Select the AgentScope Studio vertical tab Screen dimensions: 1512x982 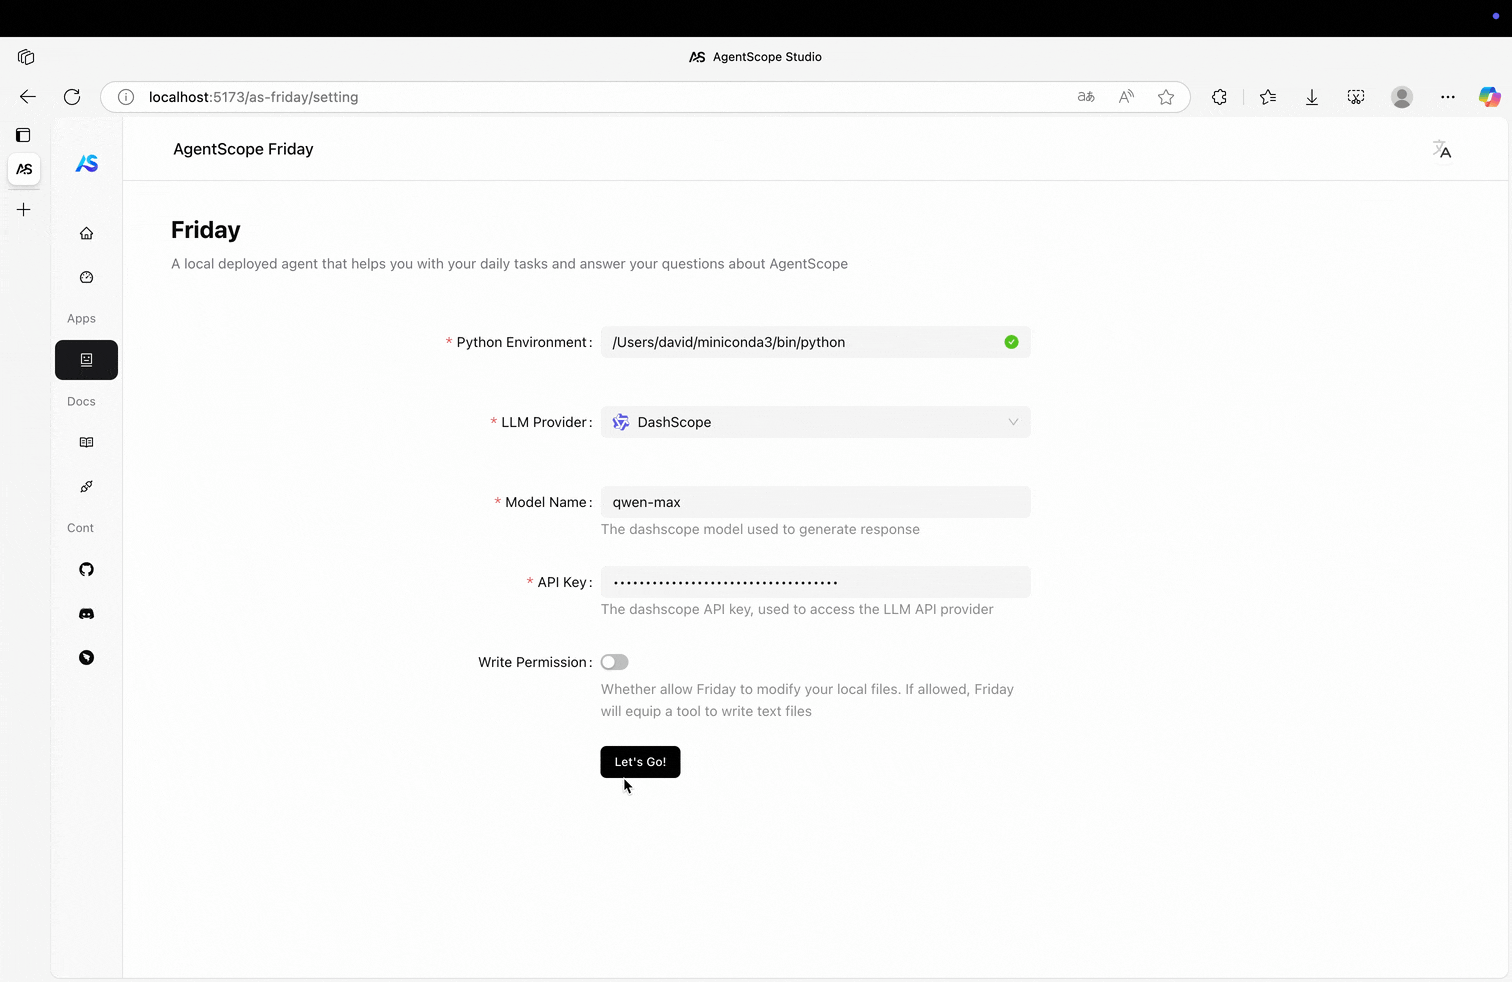pyautogui.click(x=24, y=169)
